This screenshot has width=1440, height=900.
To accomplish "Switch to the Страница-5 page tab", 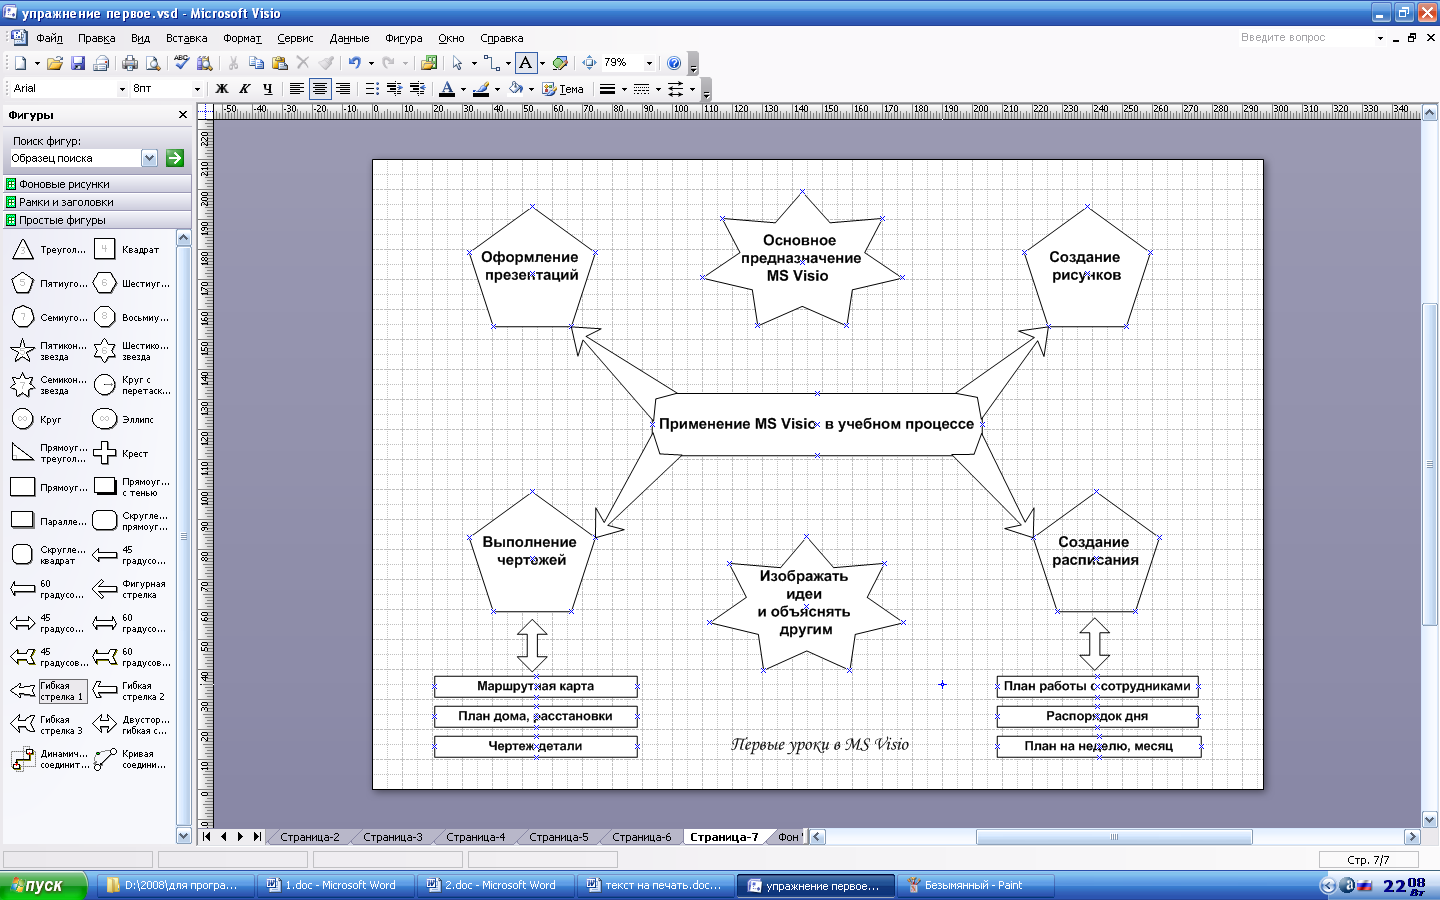I will tap(559, 837).
